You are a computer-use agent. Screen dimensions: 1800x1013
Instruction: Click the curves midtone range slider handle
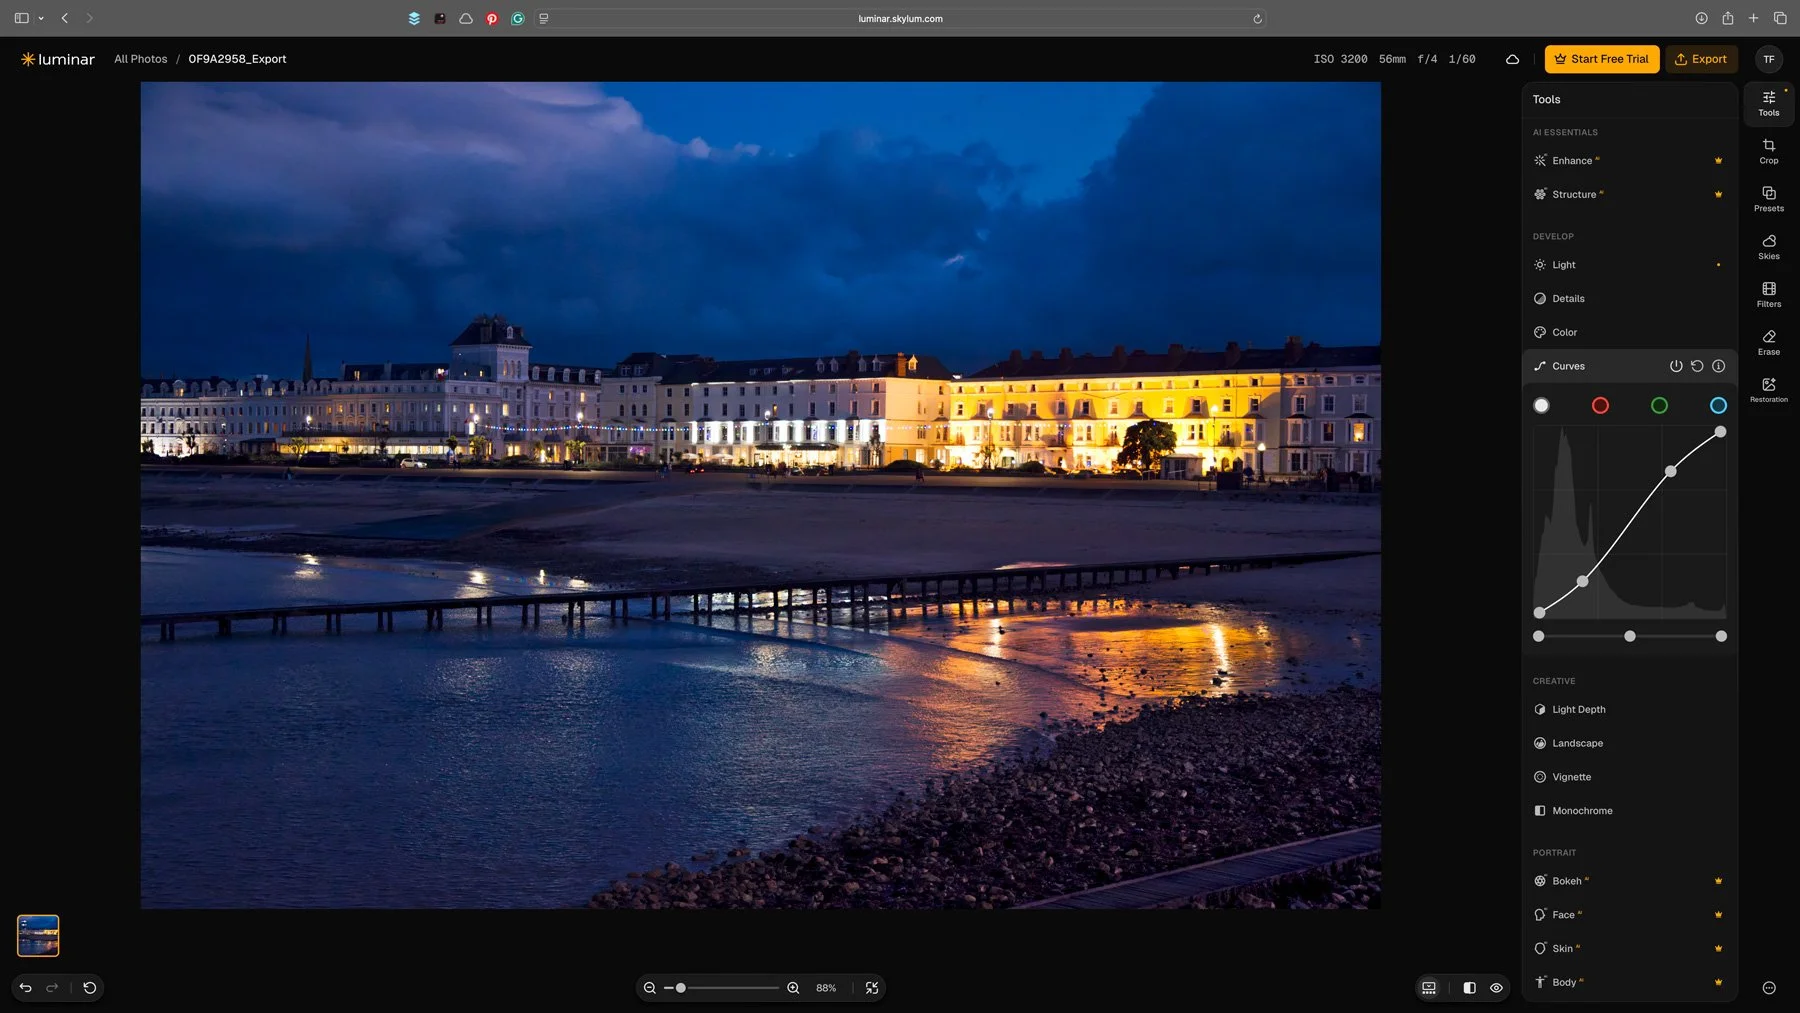[1630, 636]
